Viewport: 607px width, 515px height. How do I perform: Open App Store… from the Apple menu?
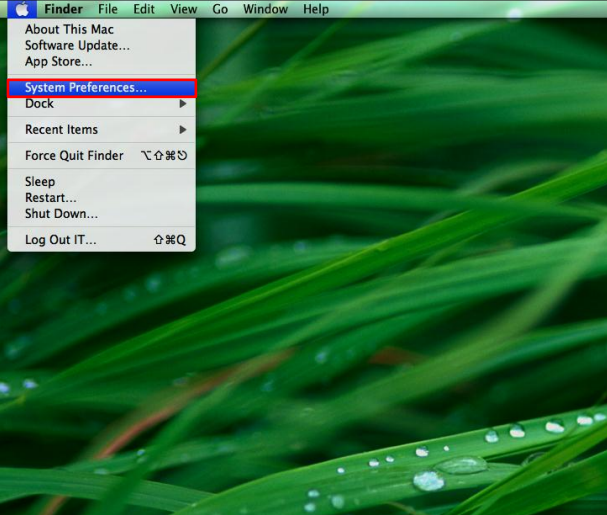tap(101, 62)
